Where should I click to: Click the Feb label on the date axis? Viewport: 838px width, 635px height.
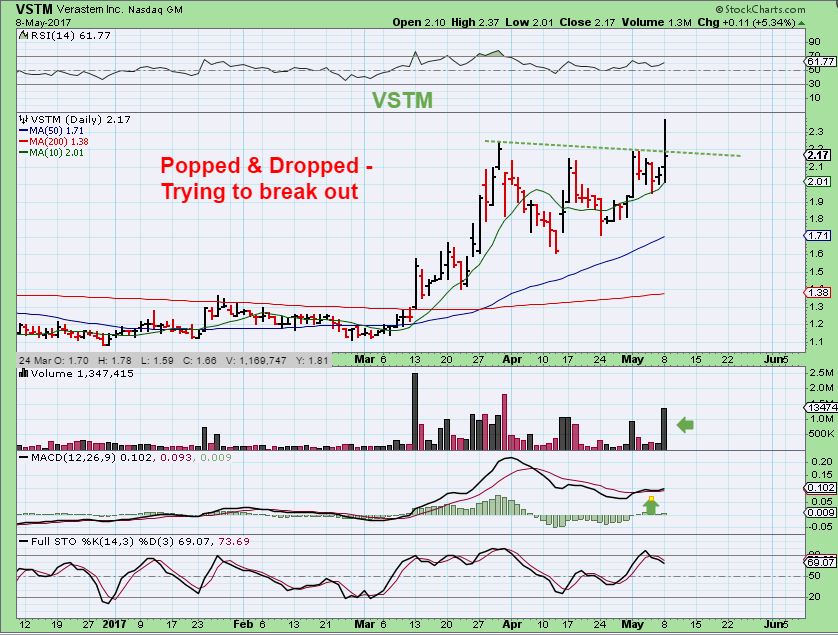(x=243, y=624)
